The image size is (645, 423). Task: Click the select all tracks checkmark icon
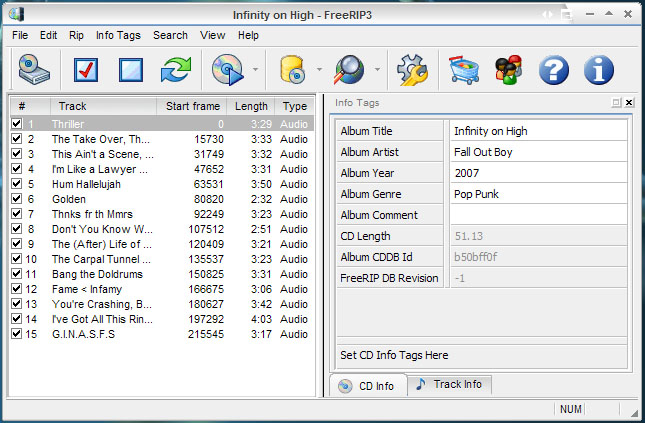86,70
